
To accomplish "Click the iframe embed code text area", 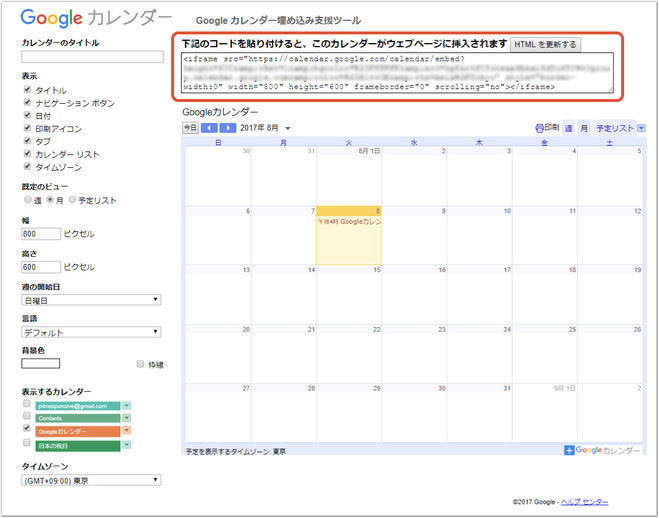I will coord(398,73).
